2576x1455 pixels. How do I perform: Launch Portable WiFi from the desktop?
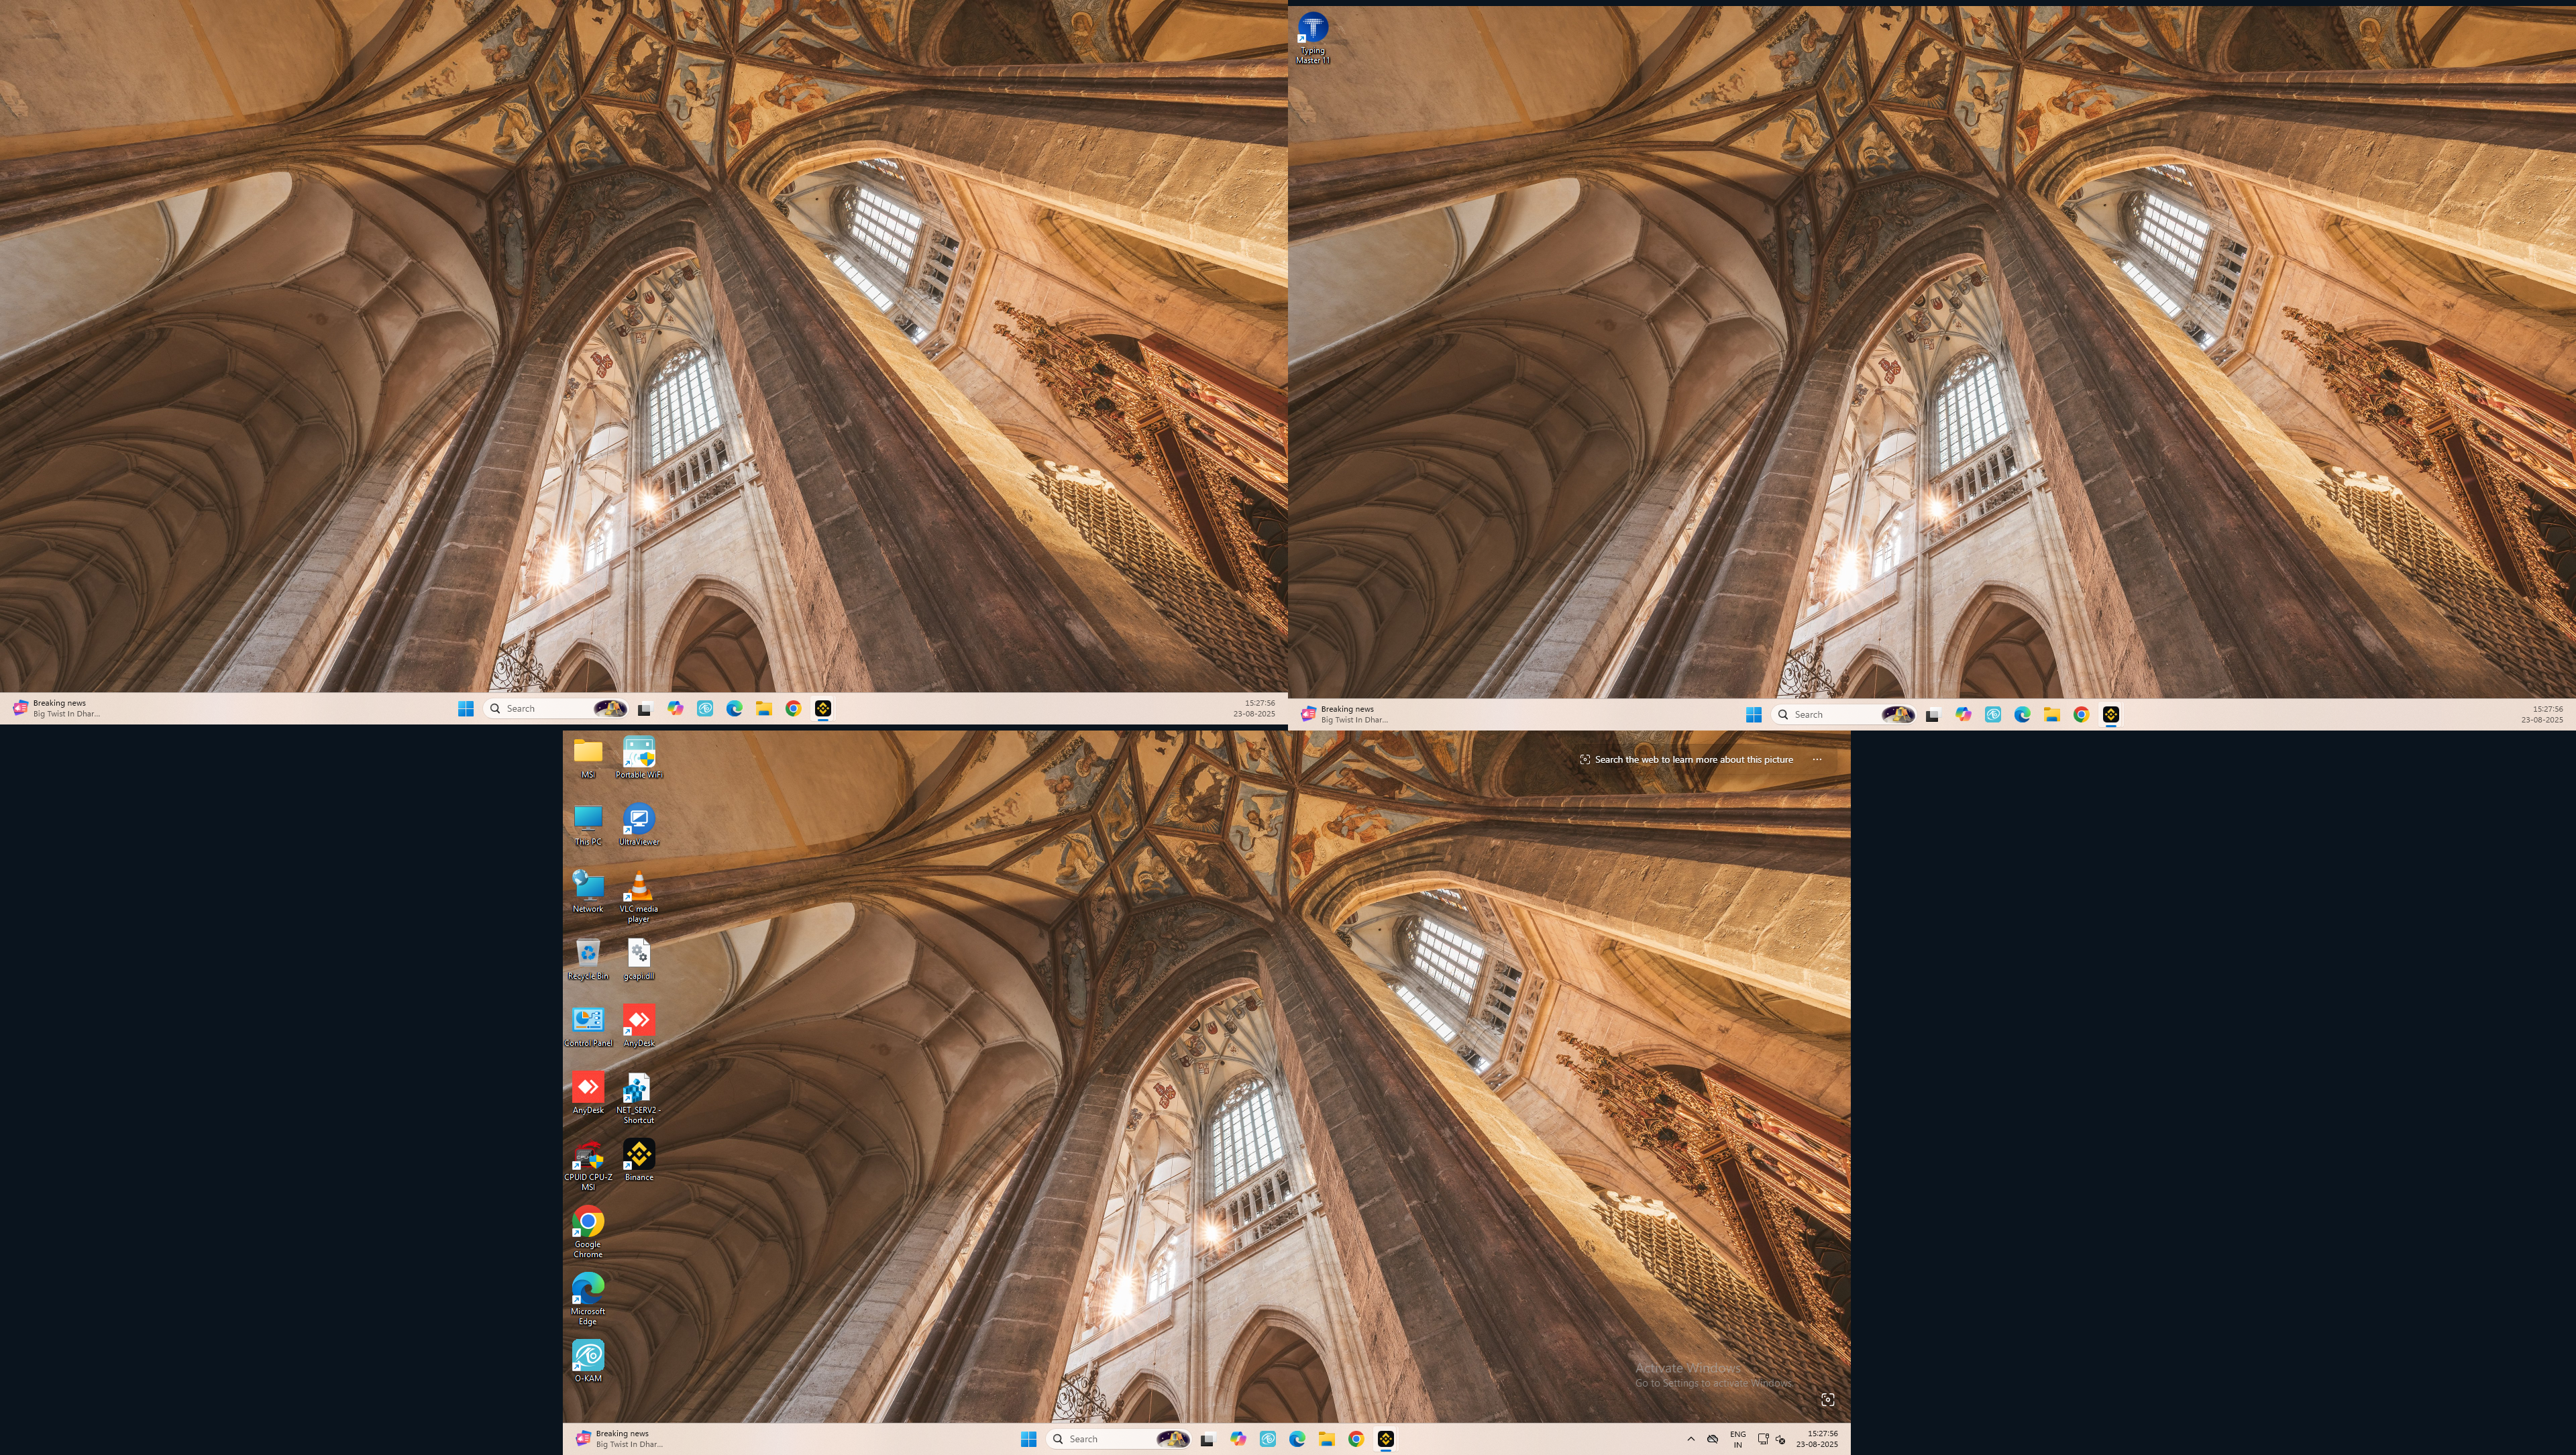click(x=638, y=753)
